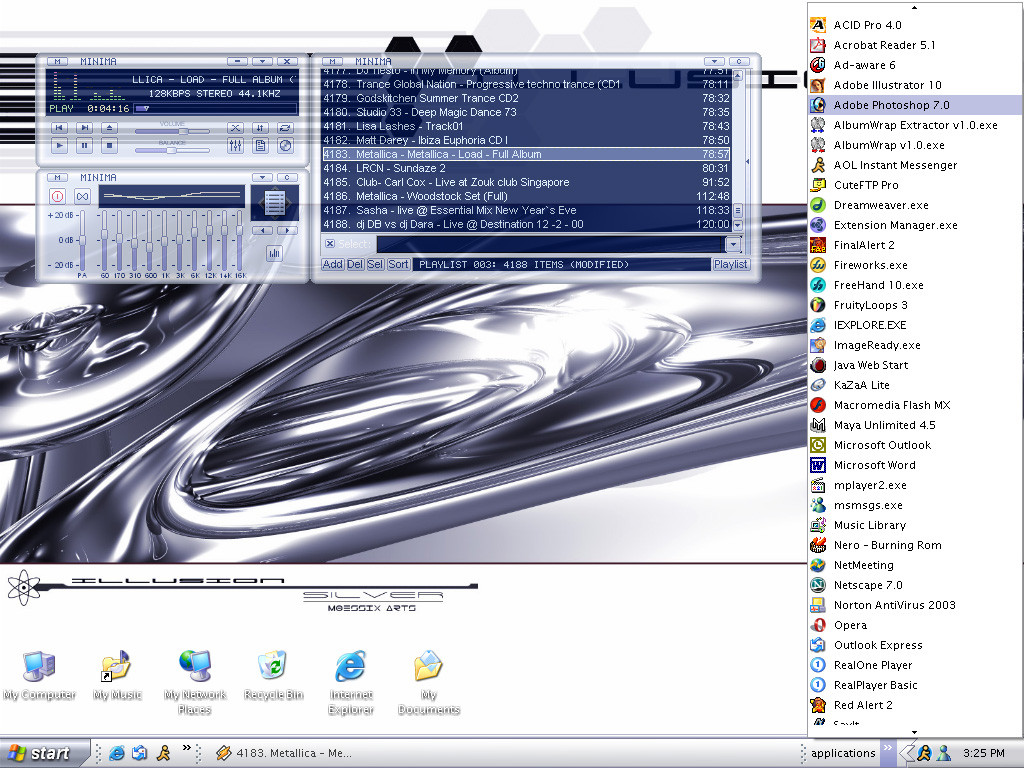Select playlist track 4184 LRCN - Sundaze 2
The height and width of the screenshot is (768, 1024).
tap(526, 168)
